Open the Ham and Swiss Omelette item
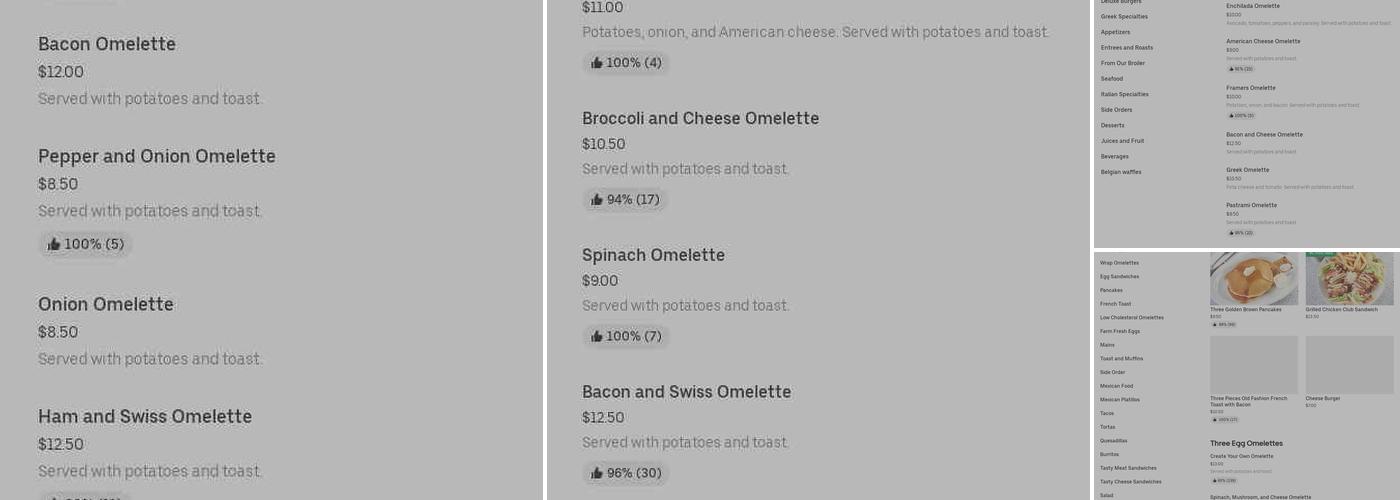The height and width of the screenshot is (500, 1400). coord(145,417)
